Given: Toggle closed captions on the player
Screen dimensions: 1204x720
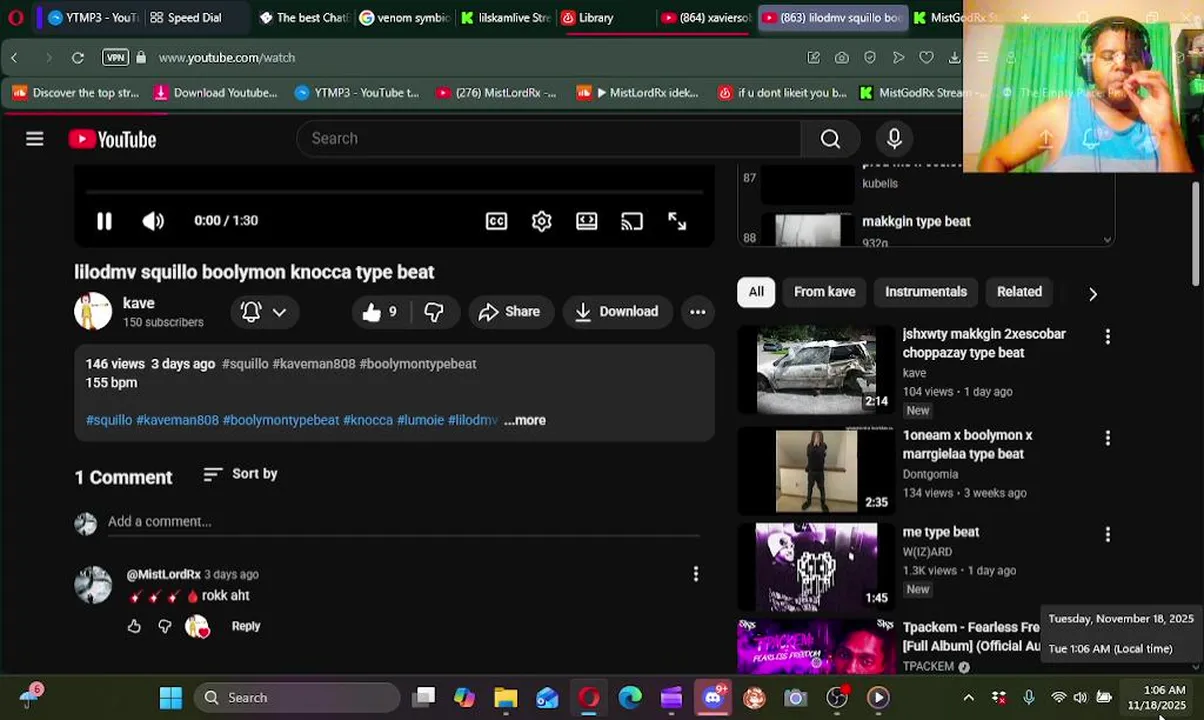Looking at the screenshot, I should [496, 221].
